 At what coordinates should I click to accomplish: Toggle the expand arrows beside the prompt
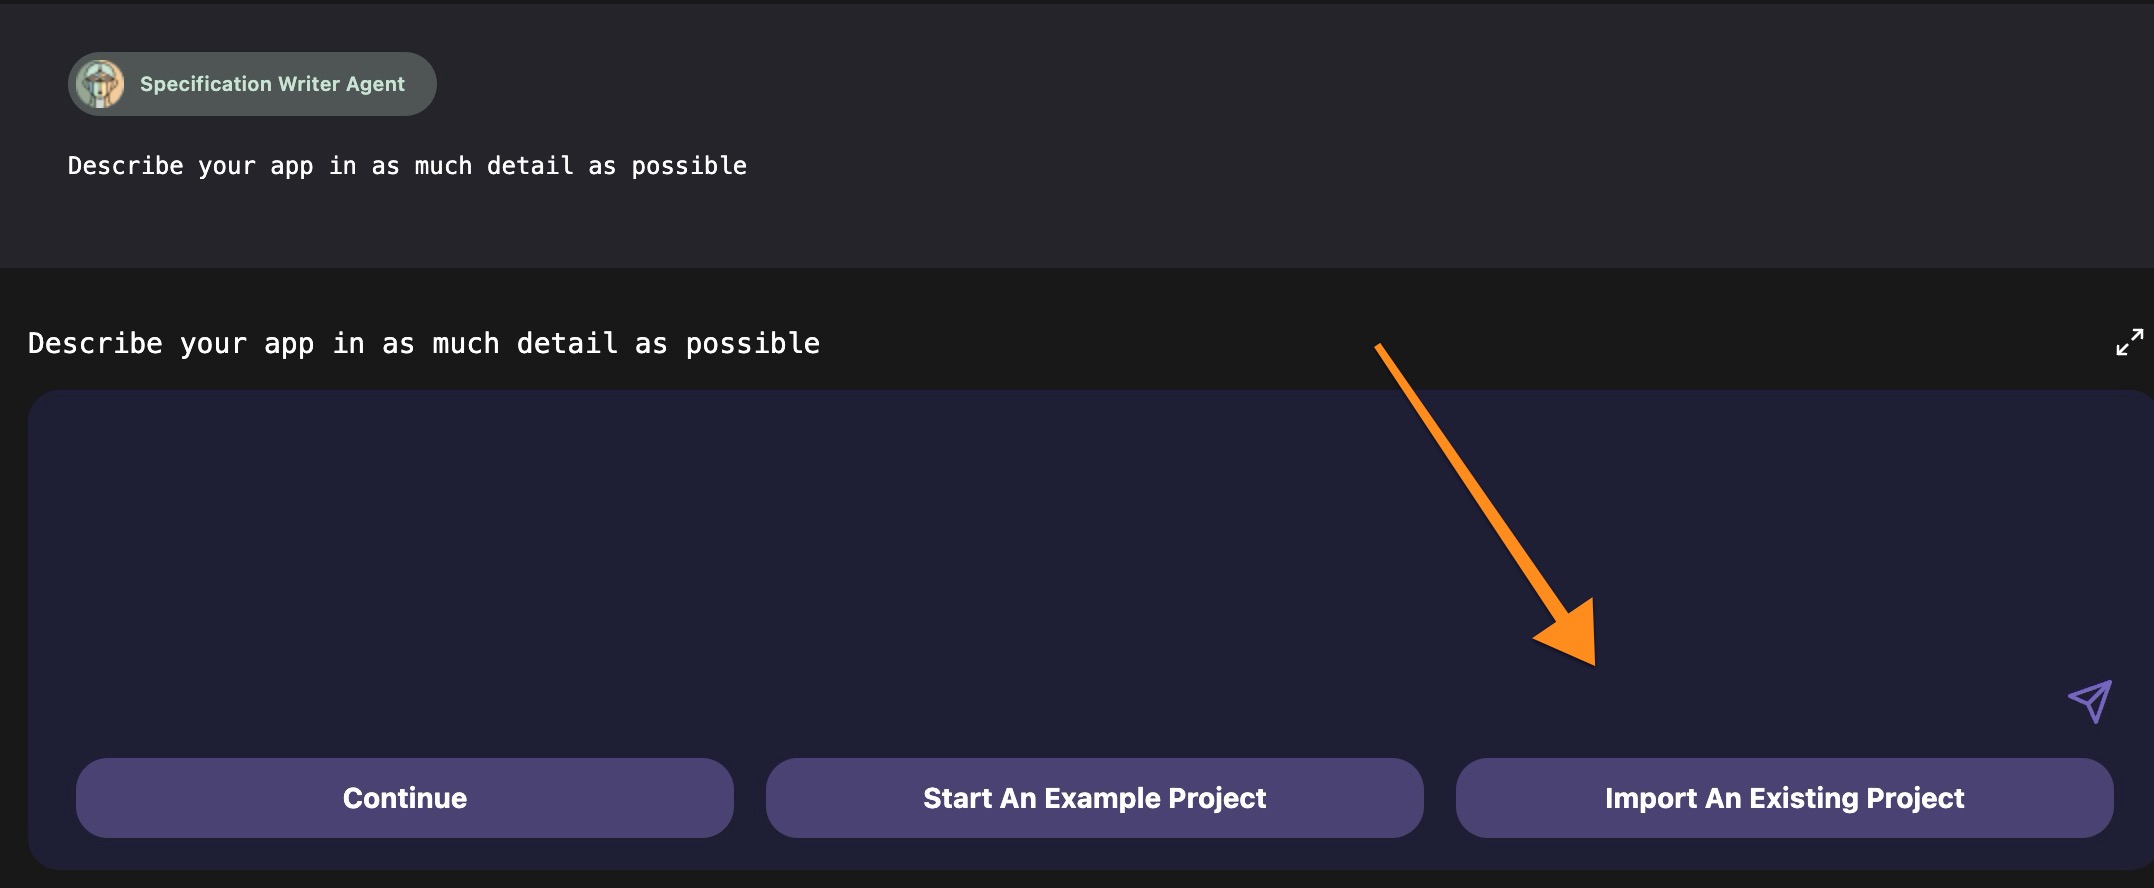click(x=2129, y=343)
